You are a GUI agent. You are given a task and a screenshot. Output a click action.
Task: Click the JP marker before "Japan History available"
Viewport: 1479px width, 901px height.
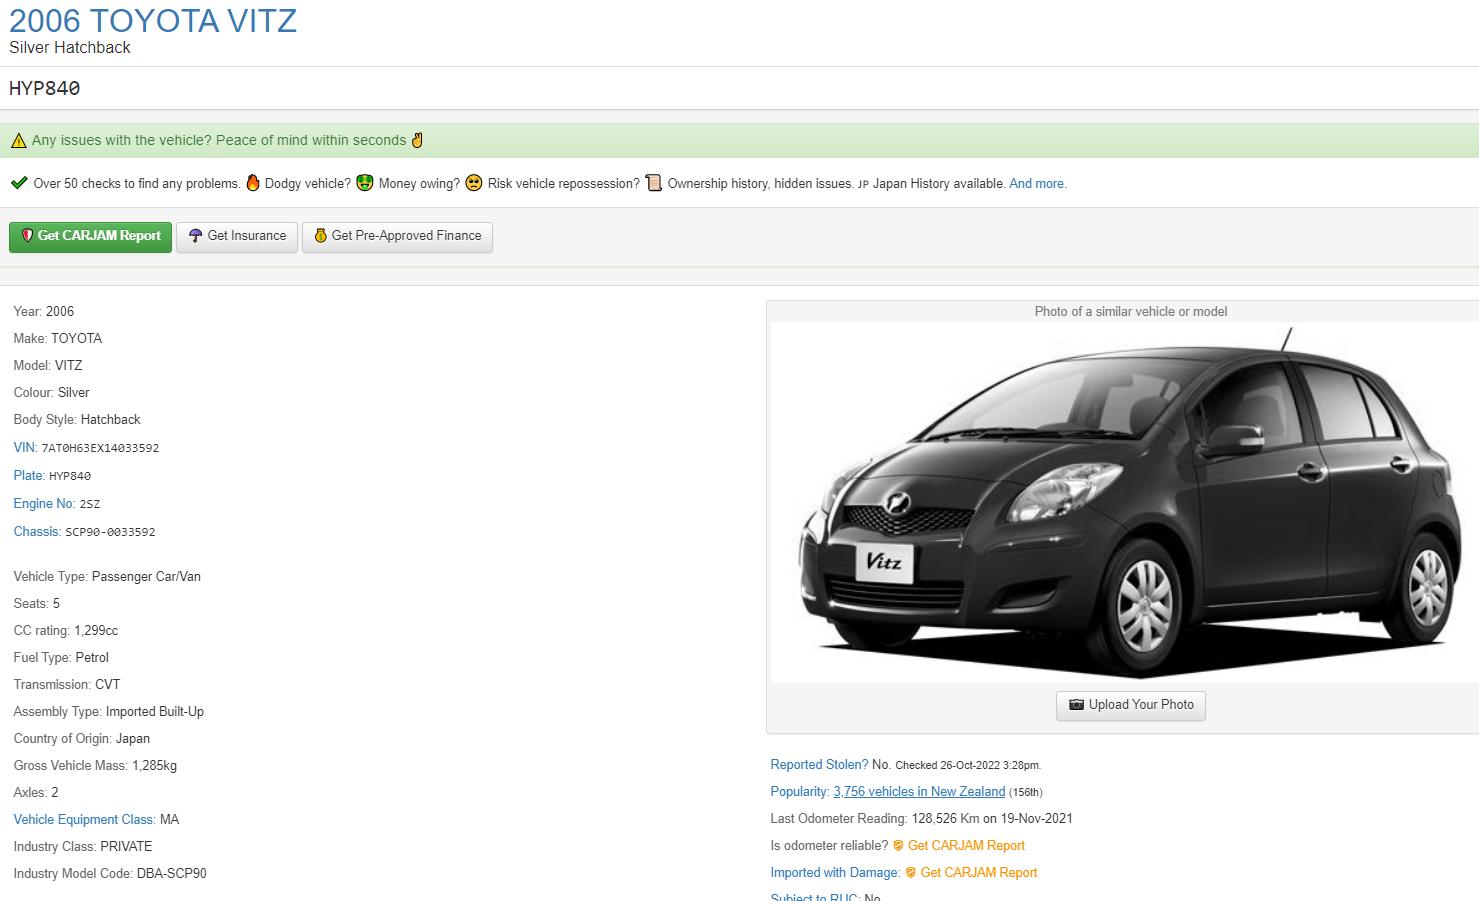click(x=863, y=184)
